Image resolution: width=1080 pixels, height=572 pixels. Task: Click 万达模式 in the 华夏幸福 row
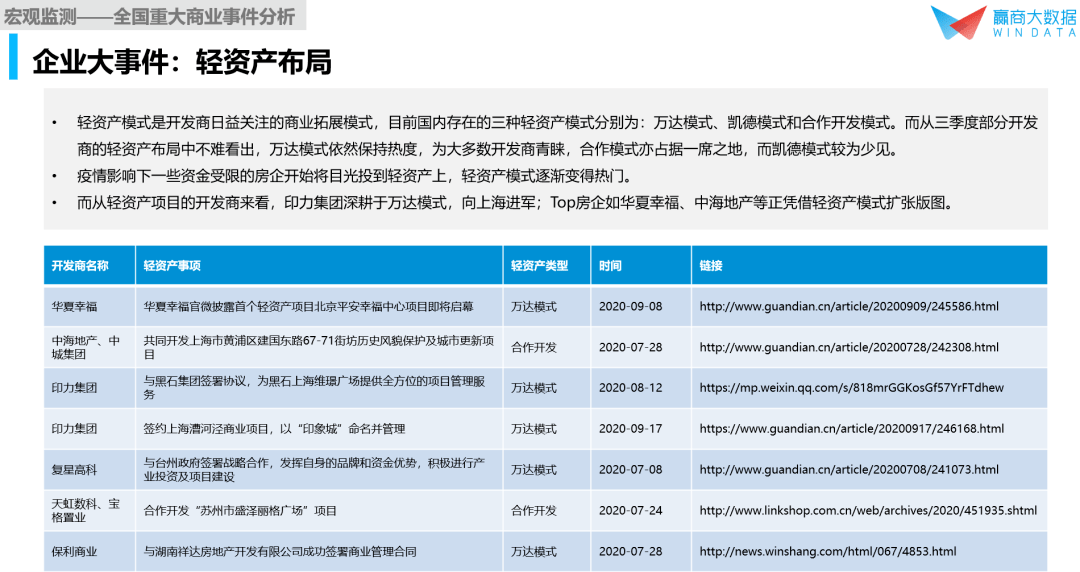[x=534, y=307]
